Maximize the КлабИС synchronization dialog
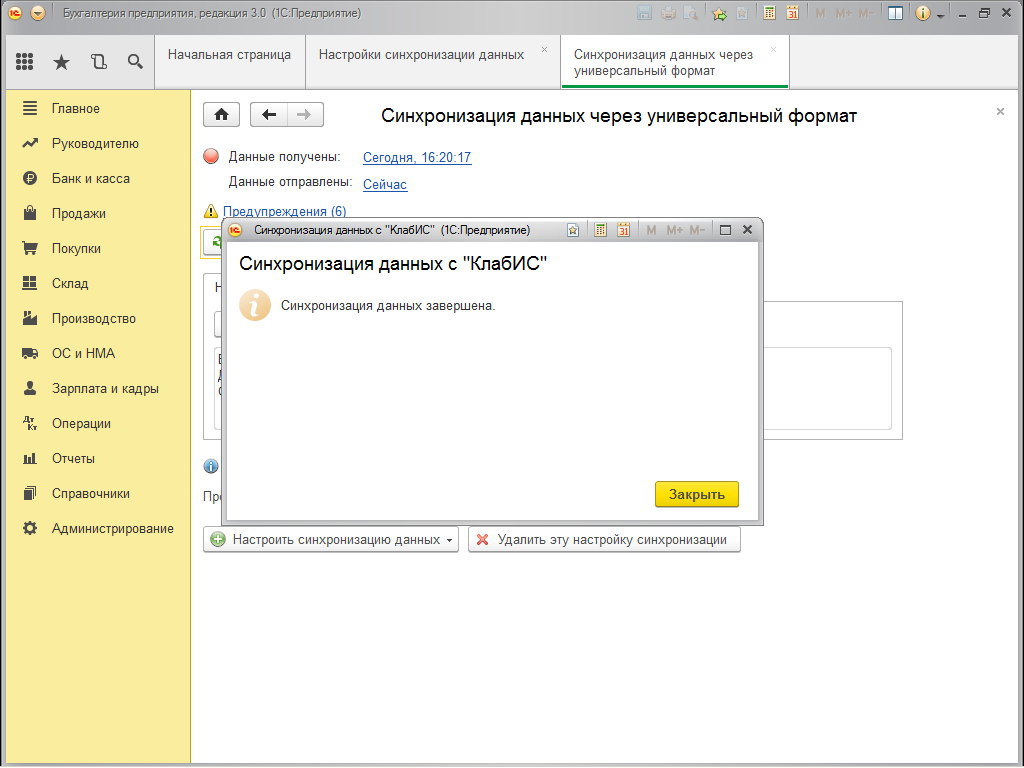The image size is (1024, 768). [x=725, y=230]
